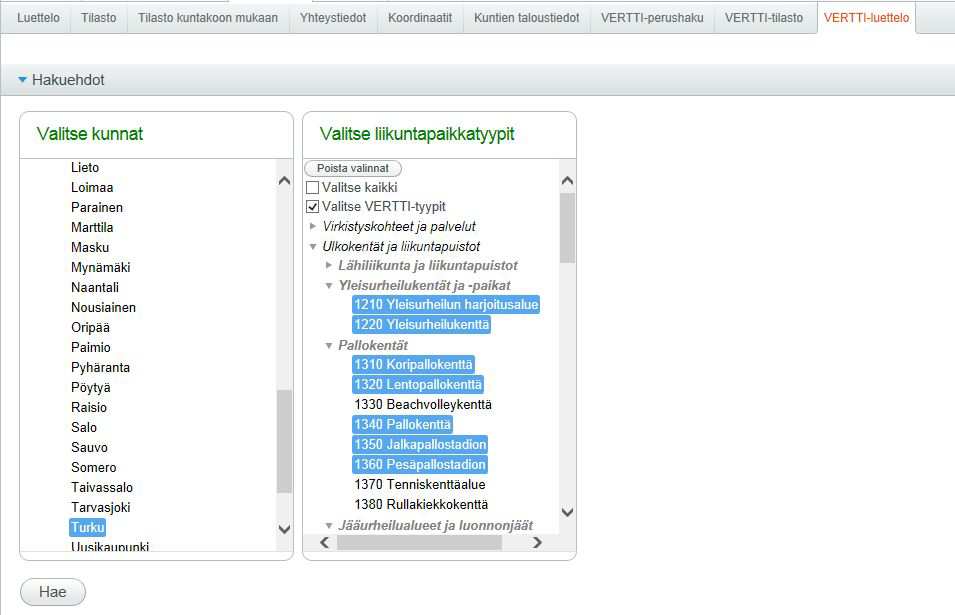Switch to the Tilasto tab
This screenshot has width=955, height=615.
[x=99, y=18]
